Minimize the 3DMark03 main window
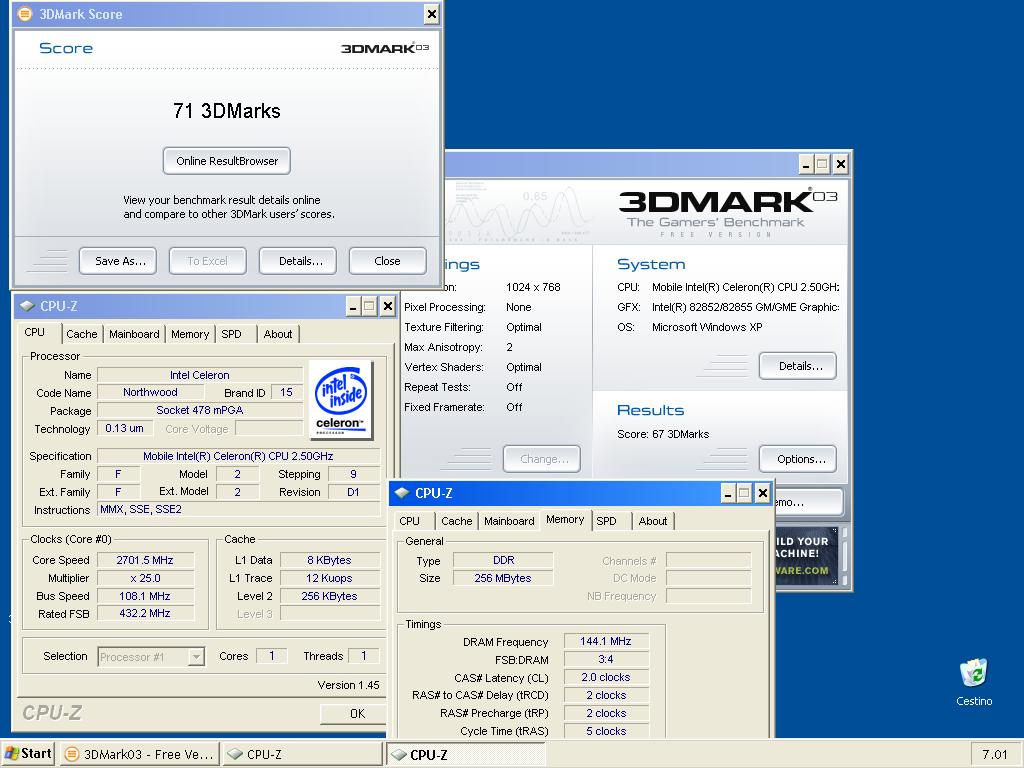The image size is (1024, 768). [806, 165]
